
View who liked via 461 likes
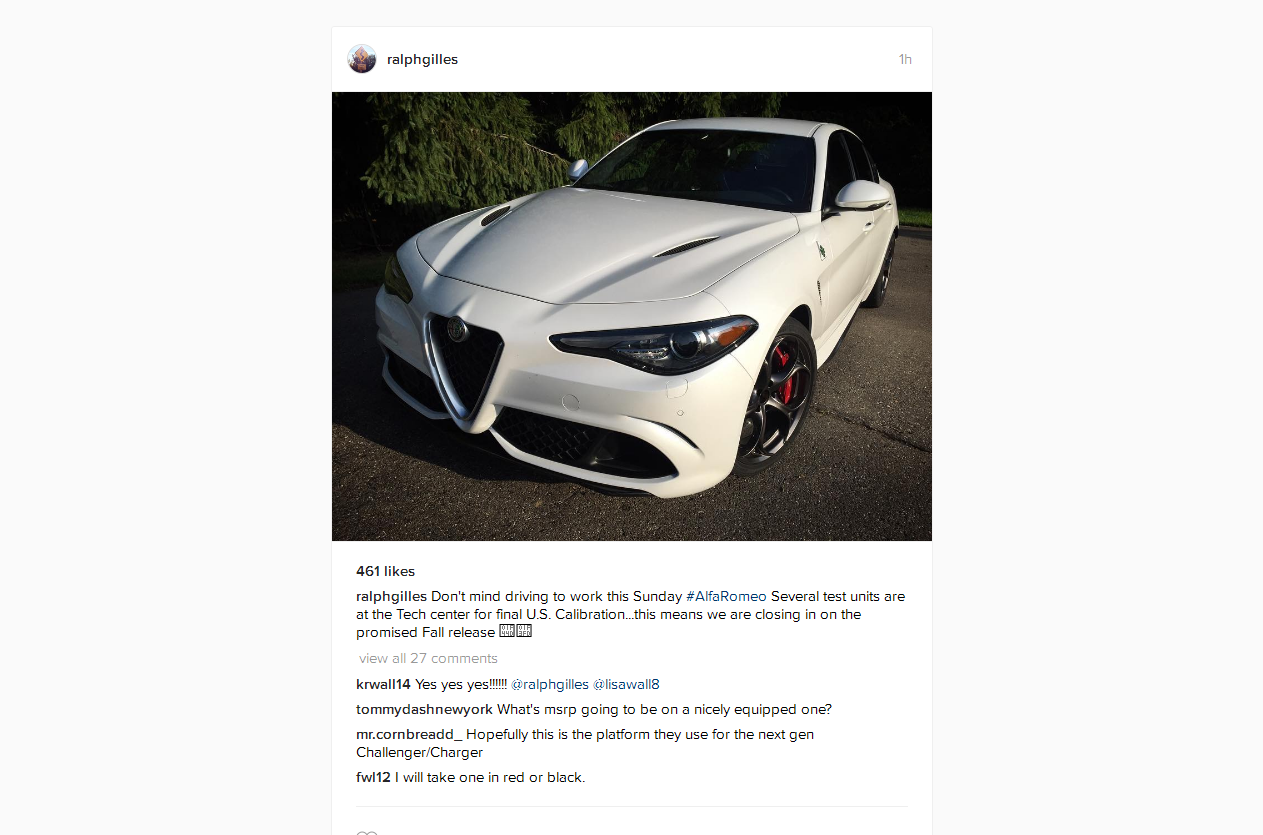coord(385,572)
